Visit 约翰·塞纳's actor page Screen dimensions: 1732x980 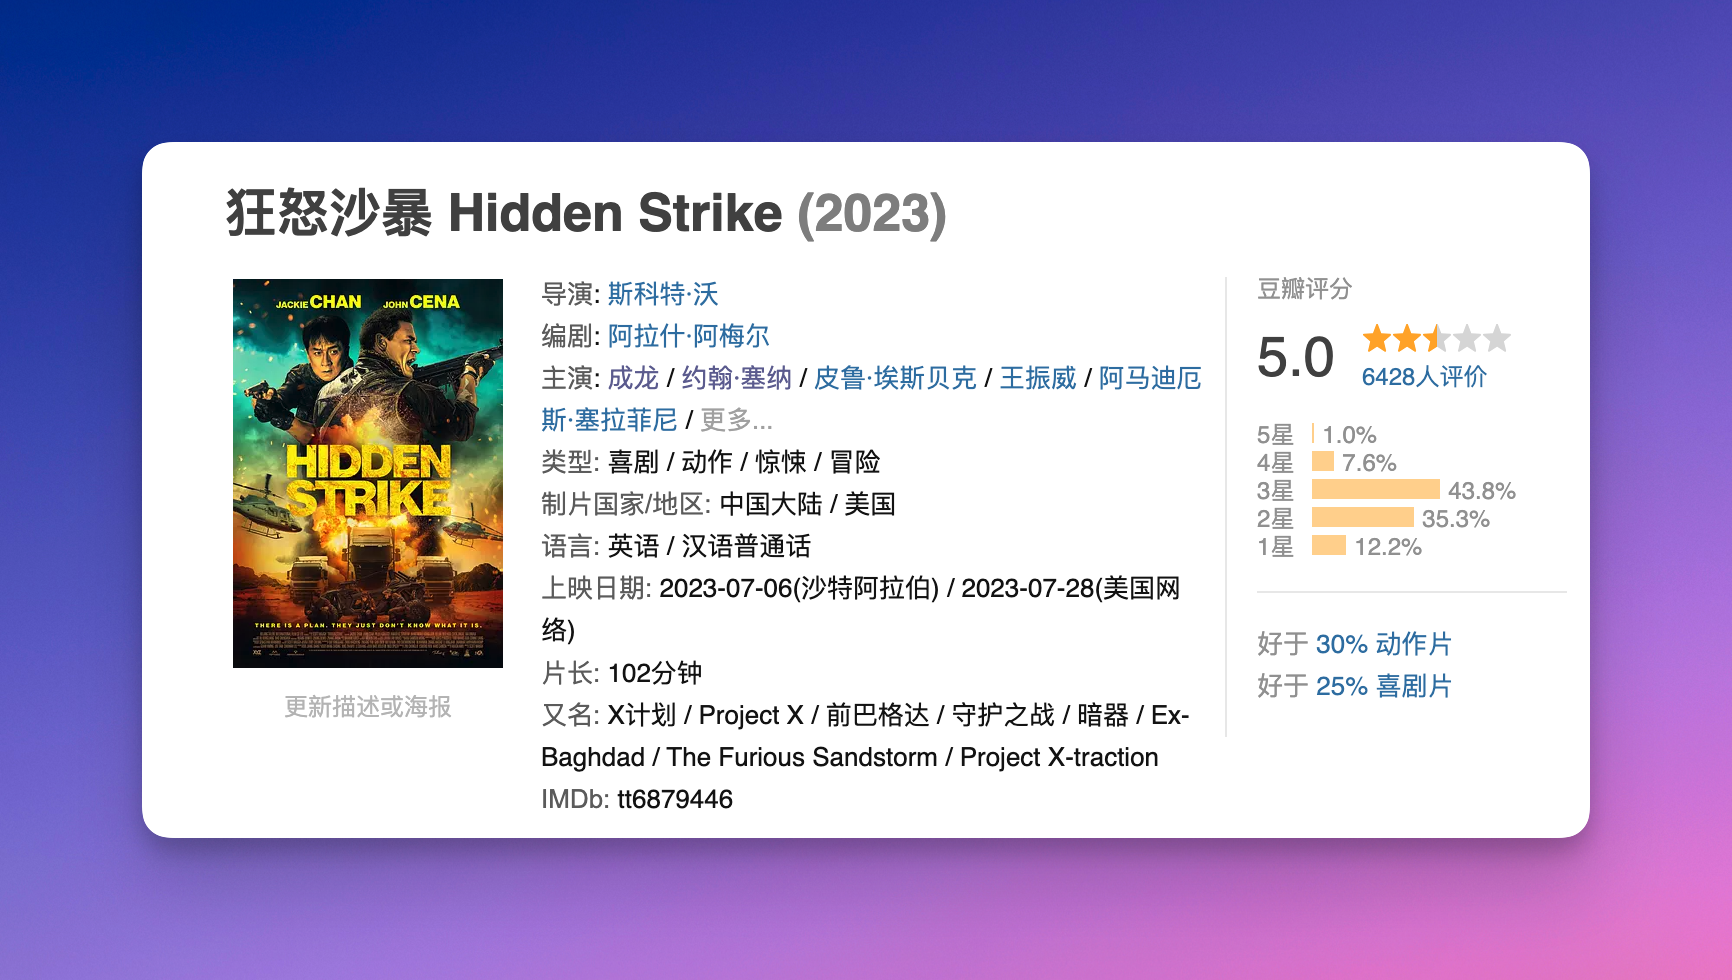[736, 378]
